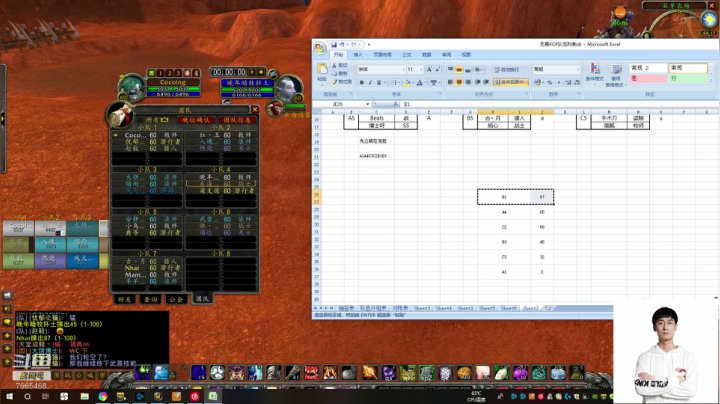Viewport: 720px width, 404px height.
Task: Expand the Name Box dropdown arrow
Action: pos(368,104)
